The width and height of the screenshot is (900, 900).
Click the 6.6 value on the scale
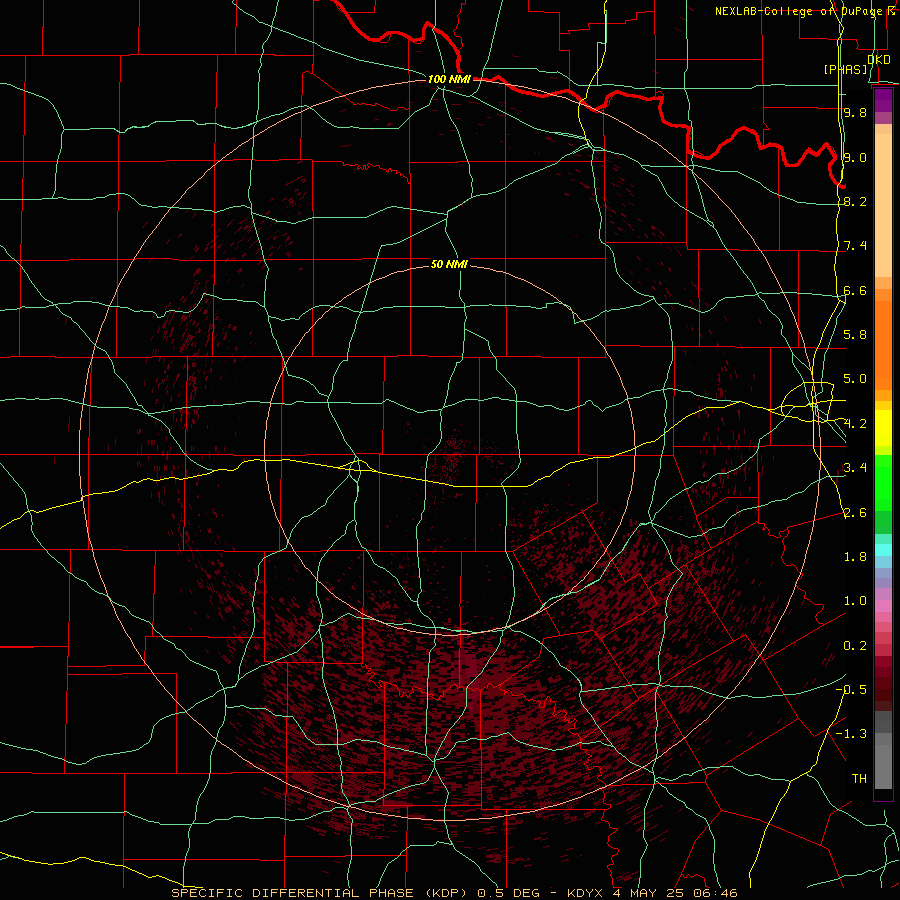(855, 290)
